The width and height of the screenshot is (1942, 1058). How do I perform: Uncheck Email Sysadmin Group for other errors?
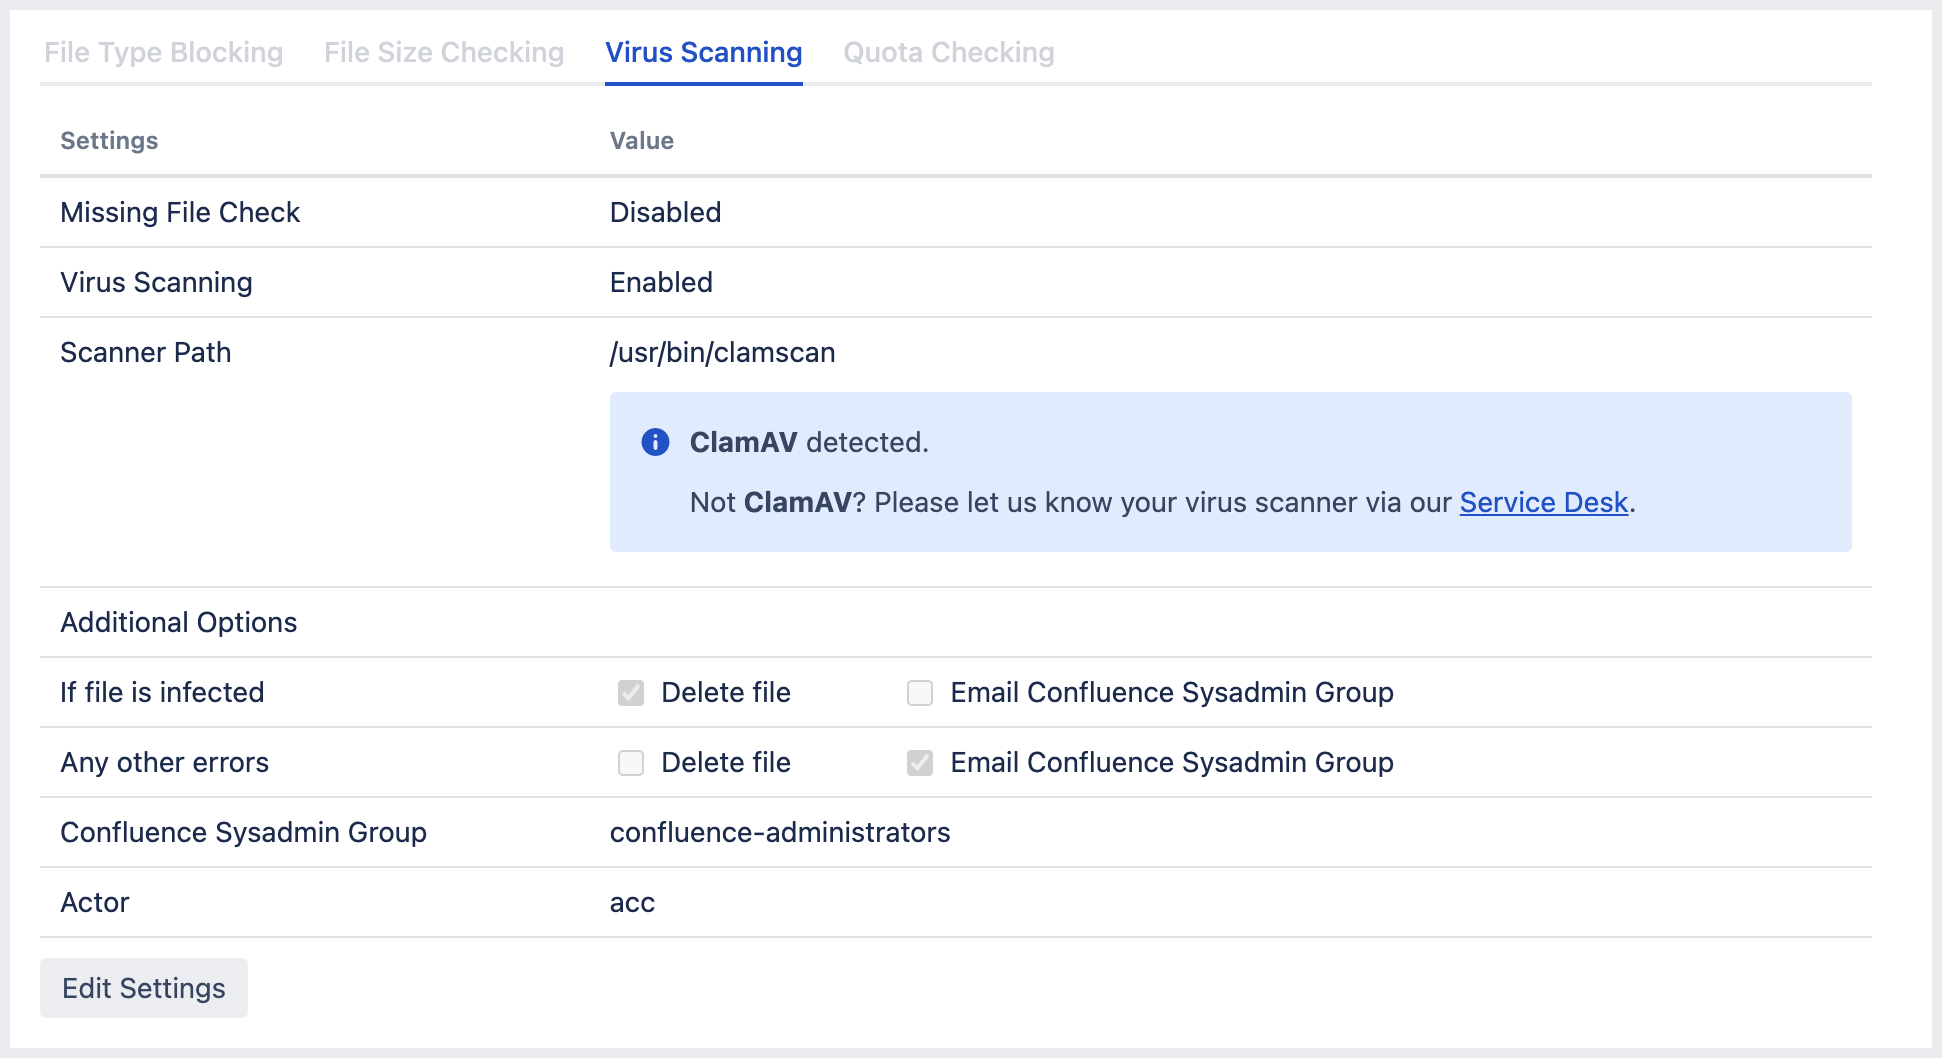click(x=920, y=763)
